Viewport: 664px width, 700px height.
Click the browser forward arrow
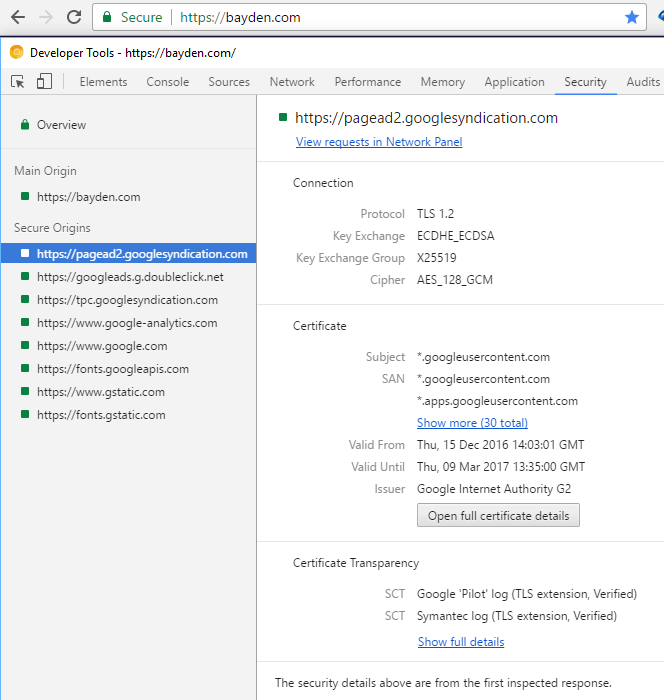coord(46,17)
